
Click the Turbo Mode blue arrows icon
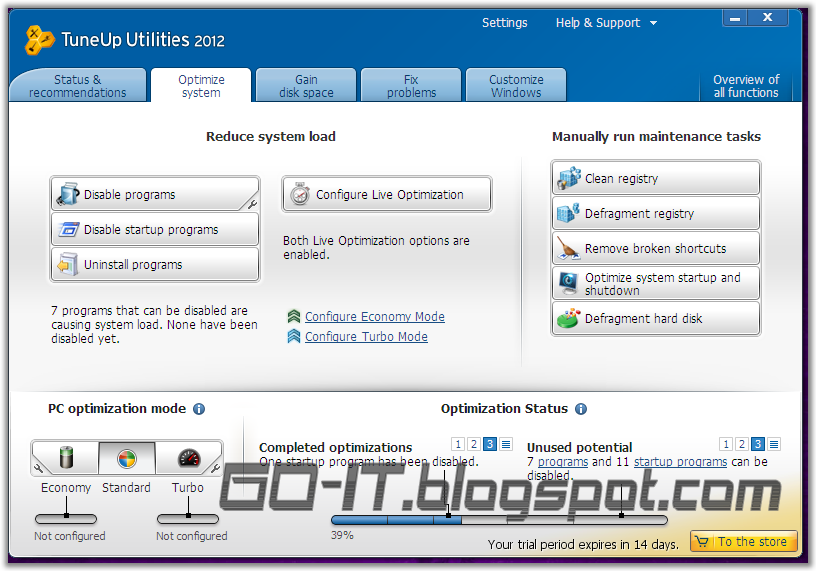pos(294,336)
